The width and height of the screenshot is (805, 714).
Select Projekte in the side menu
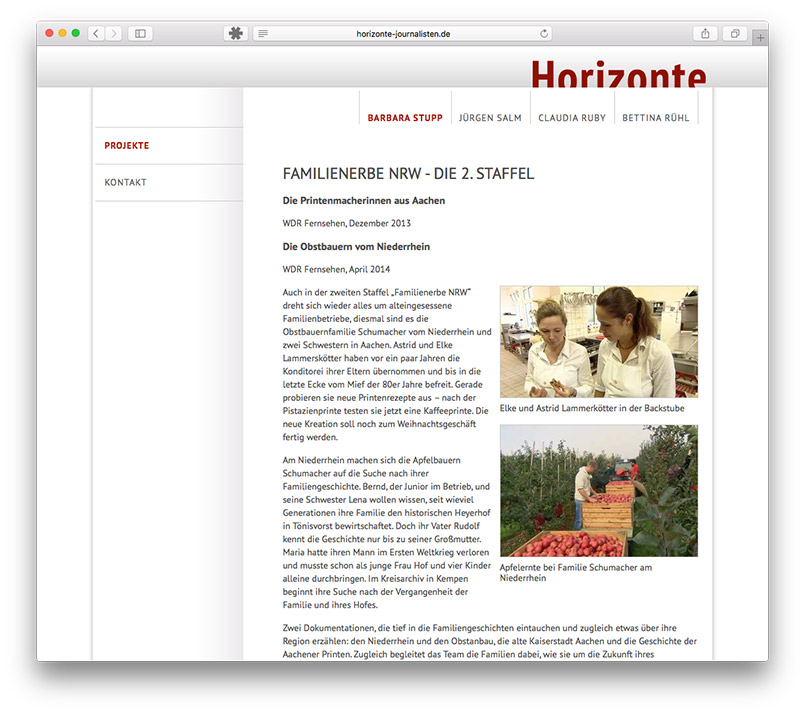(127, 145)
